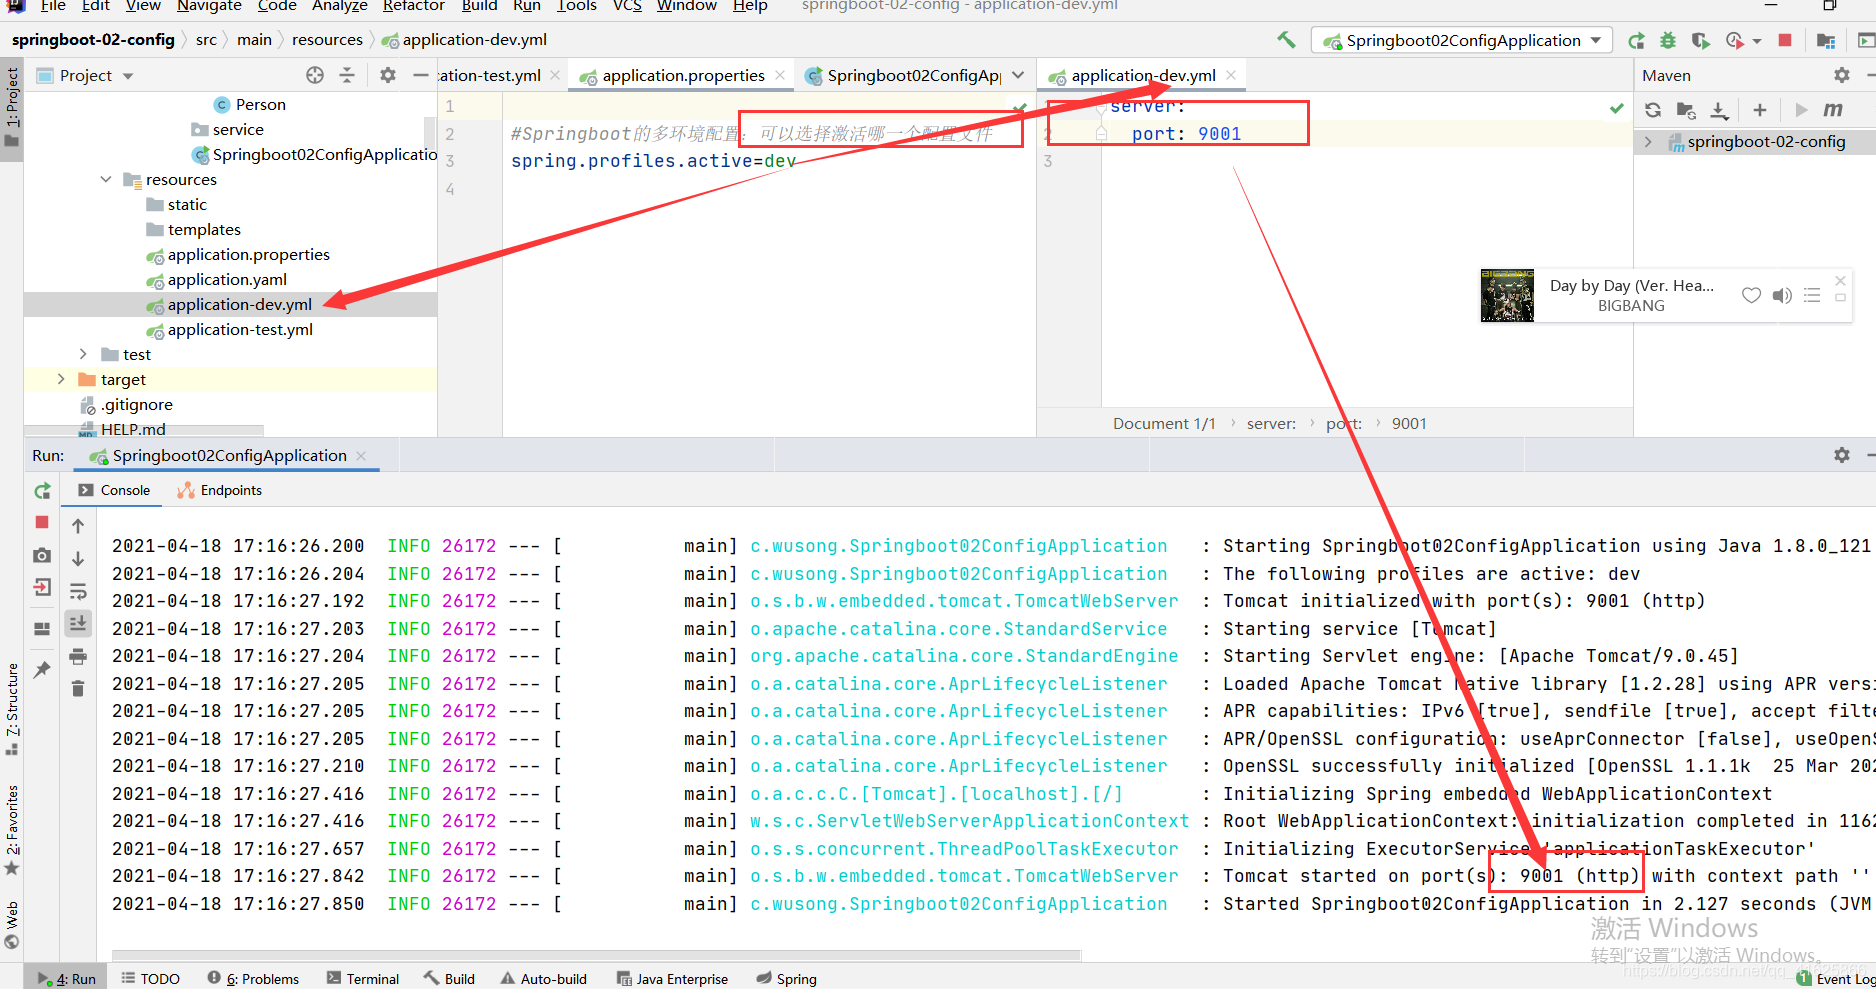
Task: Mute music widget volume
Action: [1781, 295]
